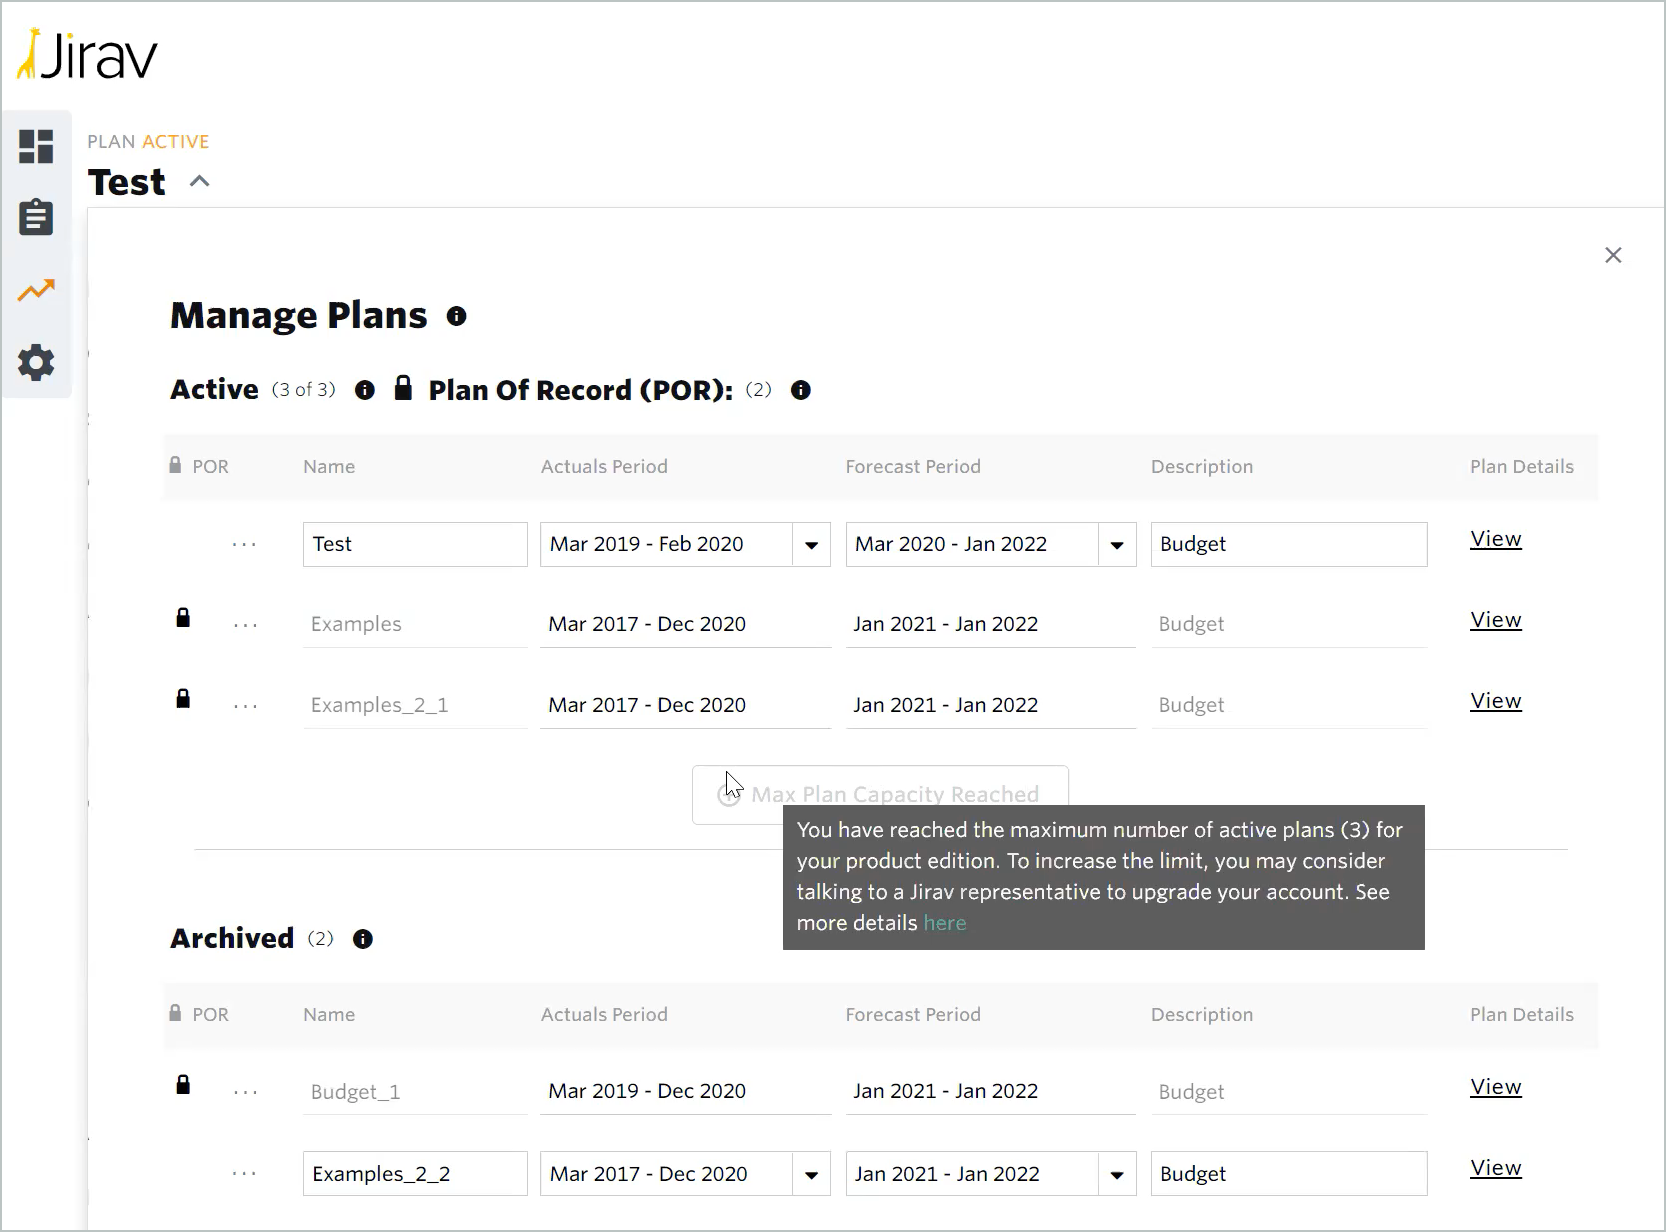Viewport: 1666px width, 1232px height.
Task: Open Actuals Period dropdown for Examples_2_2
Action: (x=811, y=1175)
